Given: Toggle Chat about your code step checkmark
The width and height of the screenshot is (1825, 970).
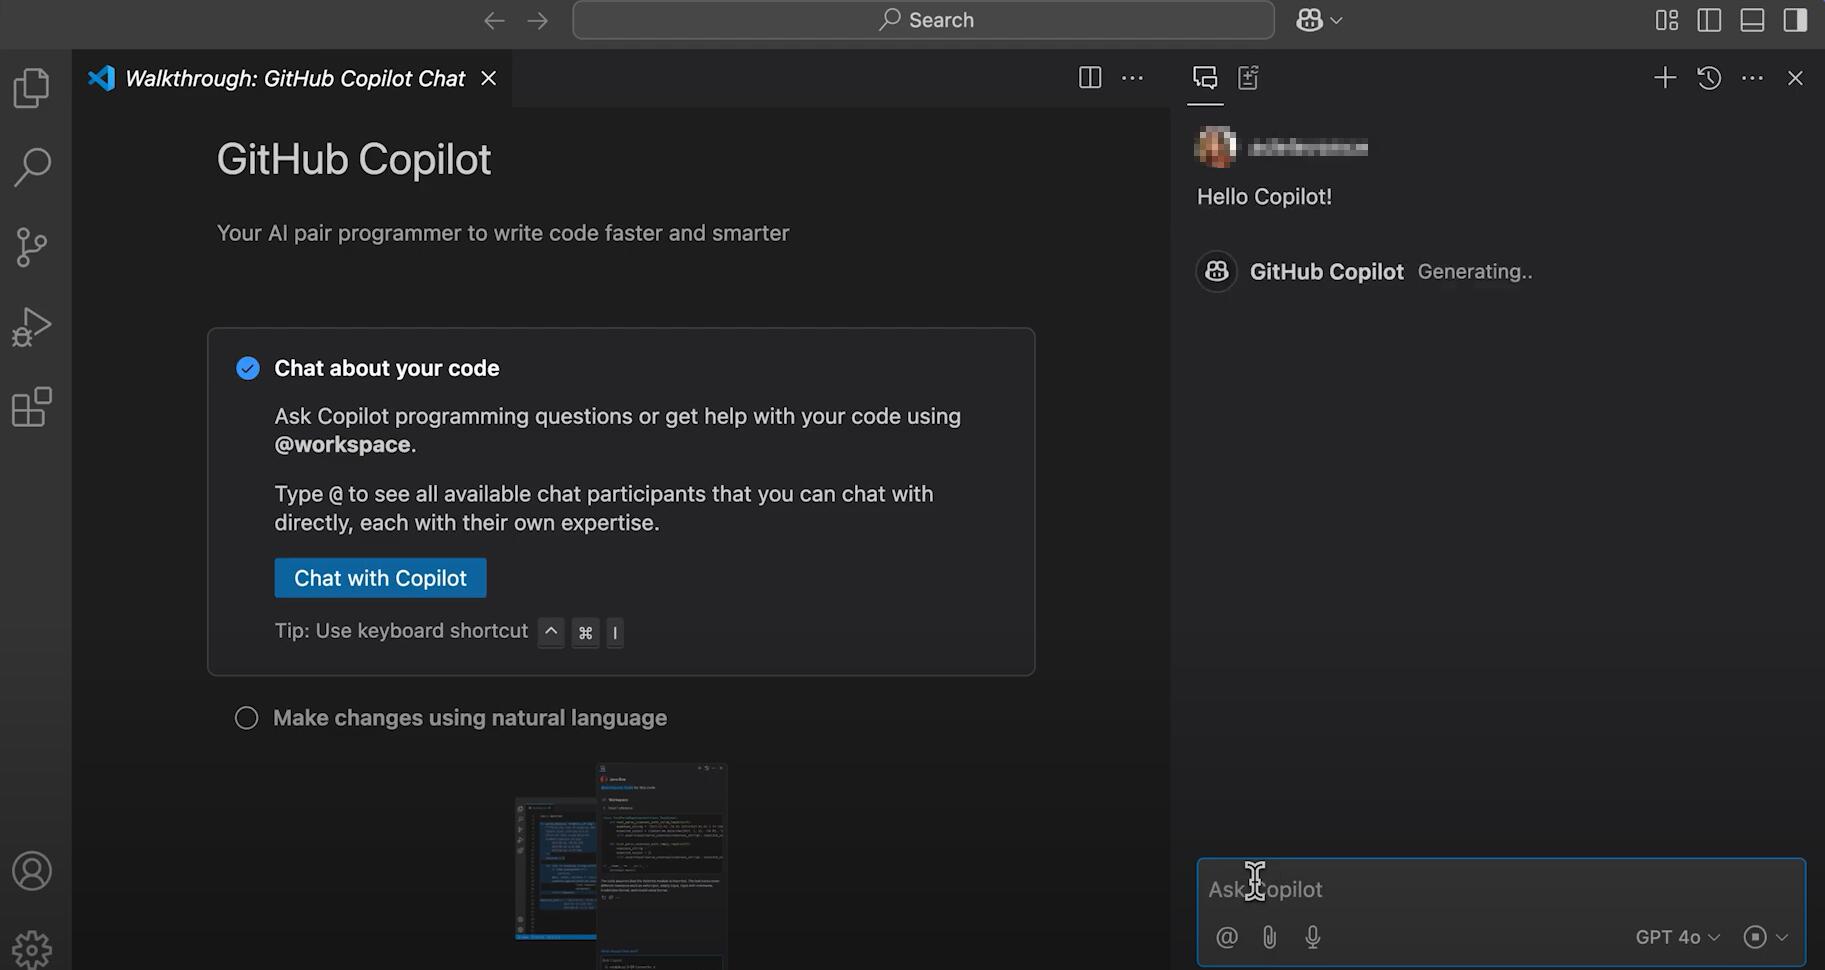Looking at the screenshot, I should (248, 368).
